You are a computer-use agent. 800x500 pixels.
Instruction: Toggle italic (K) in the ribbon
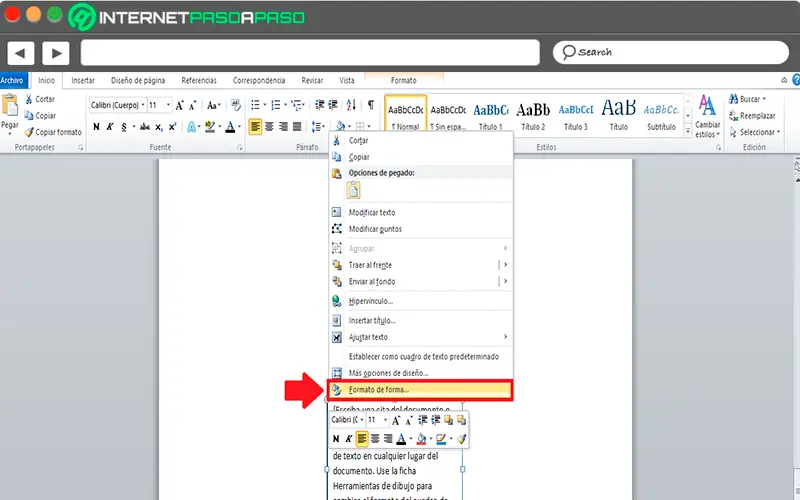point(110,127)
